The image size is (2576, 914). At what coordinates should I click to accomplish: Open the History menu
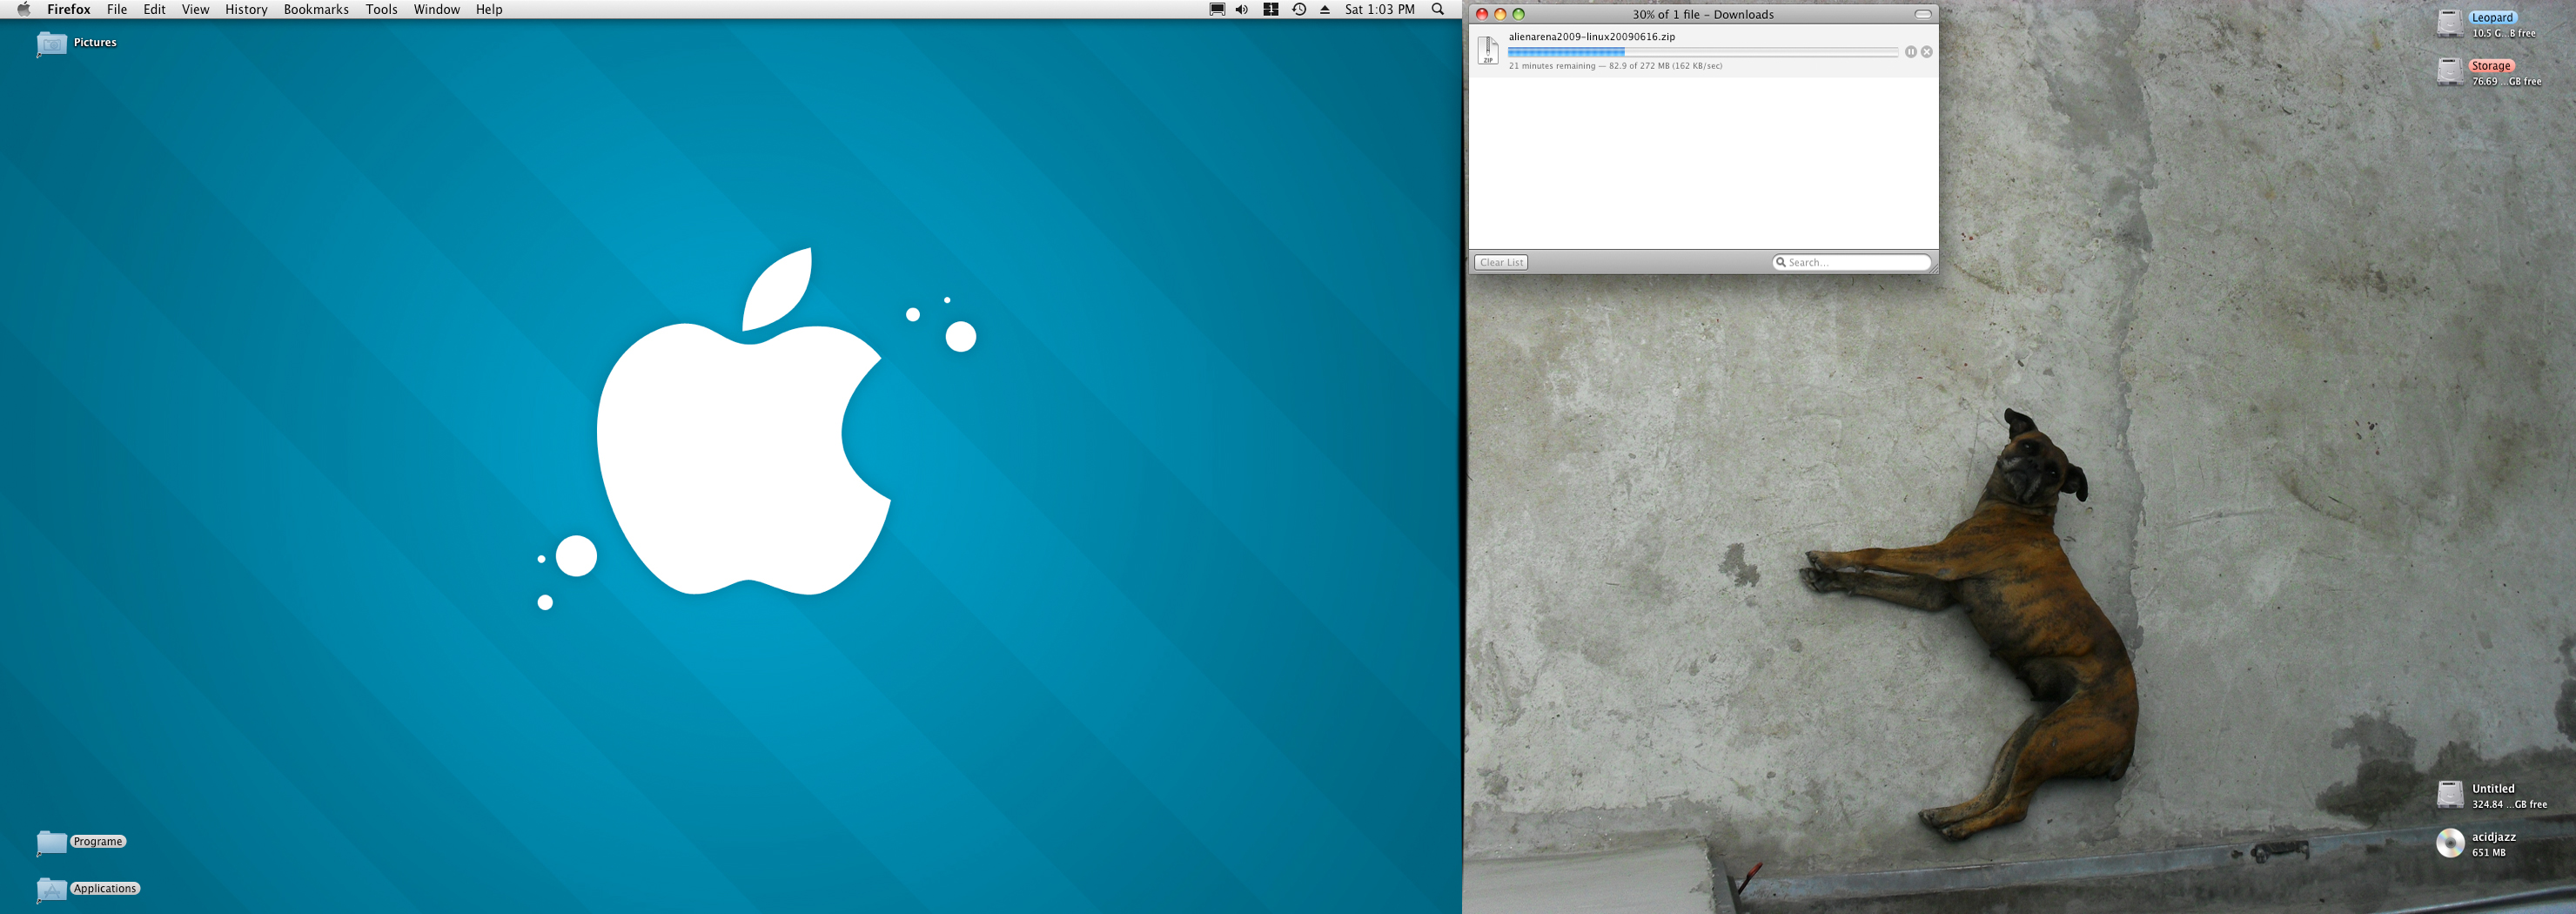tap(246, 9)
